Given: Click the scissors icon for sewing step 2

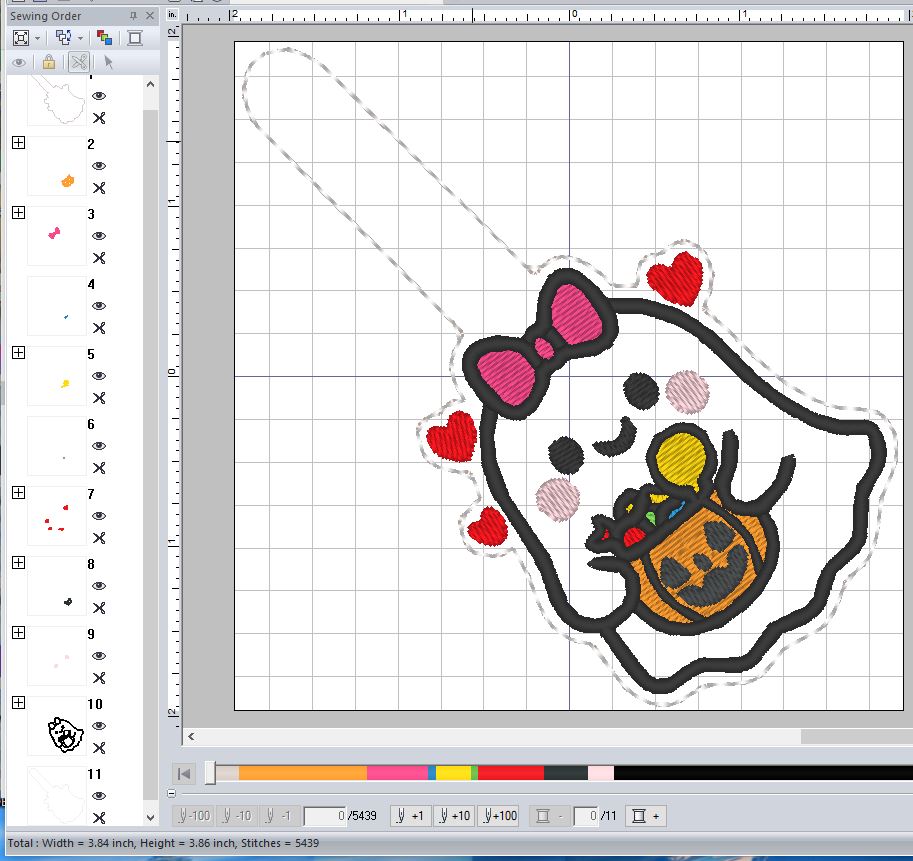Looking at the screenshot, I should [99, 188].
